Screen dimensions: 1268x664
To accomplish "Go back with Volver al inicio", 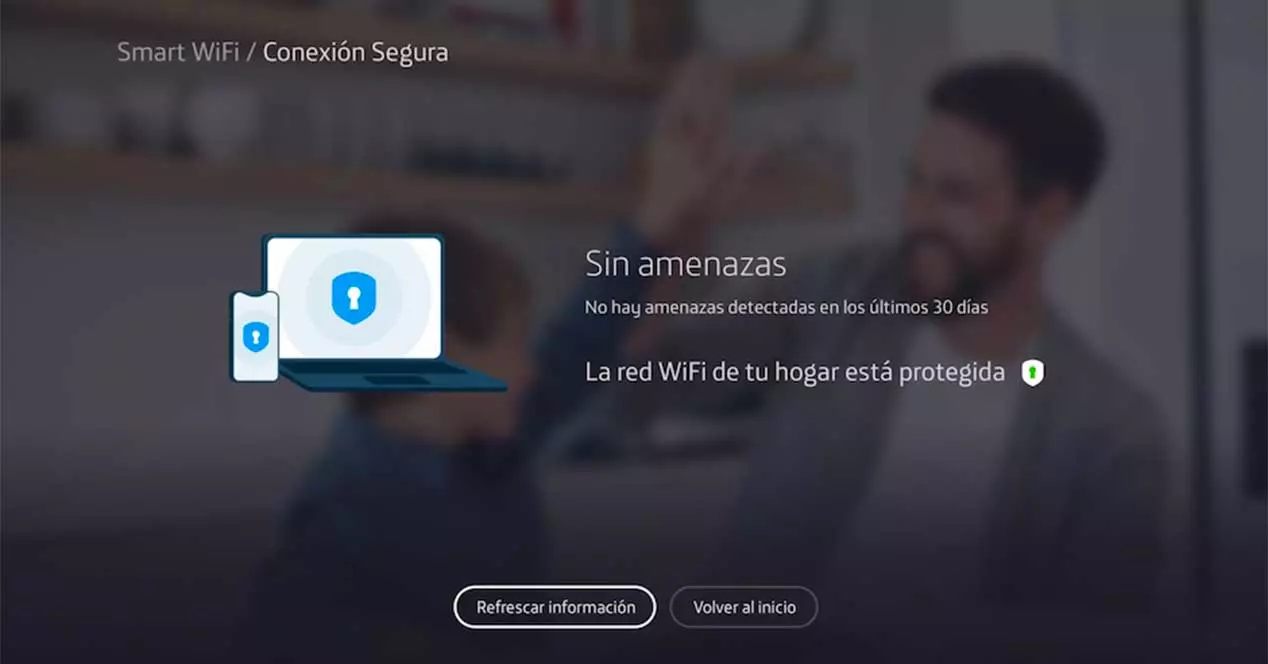I will coord(744,607).
